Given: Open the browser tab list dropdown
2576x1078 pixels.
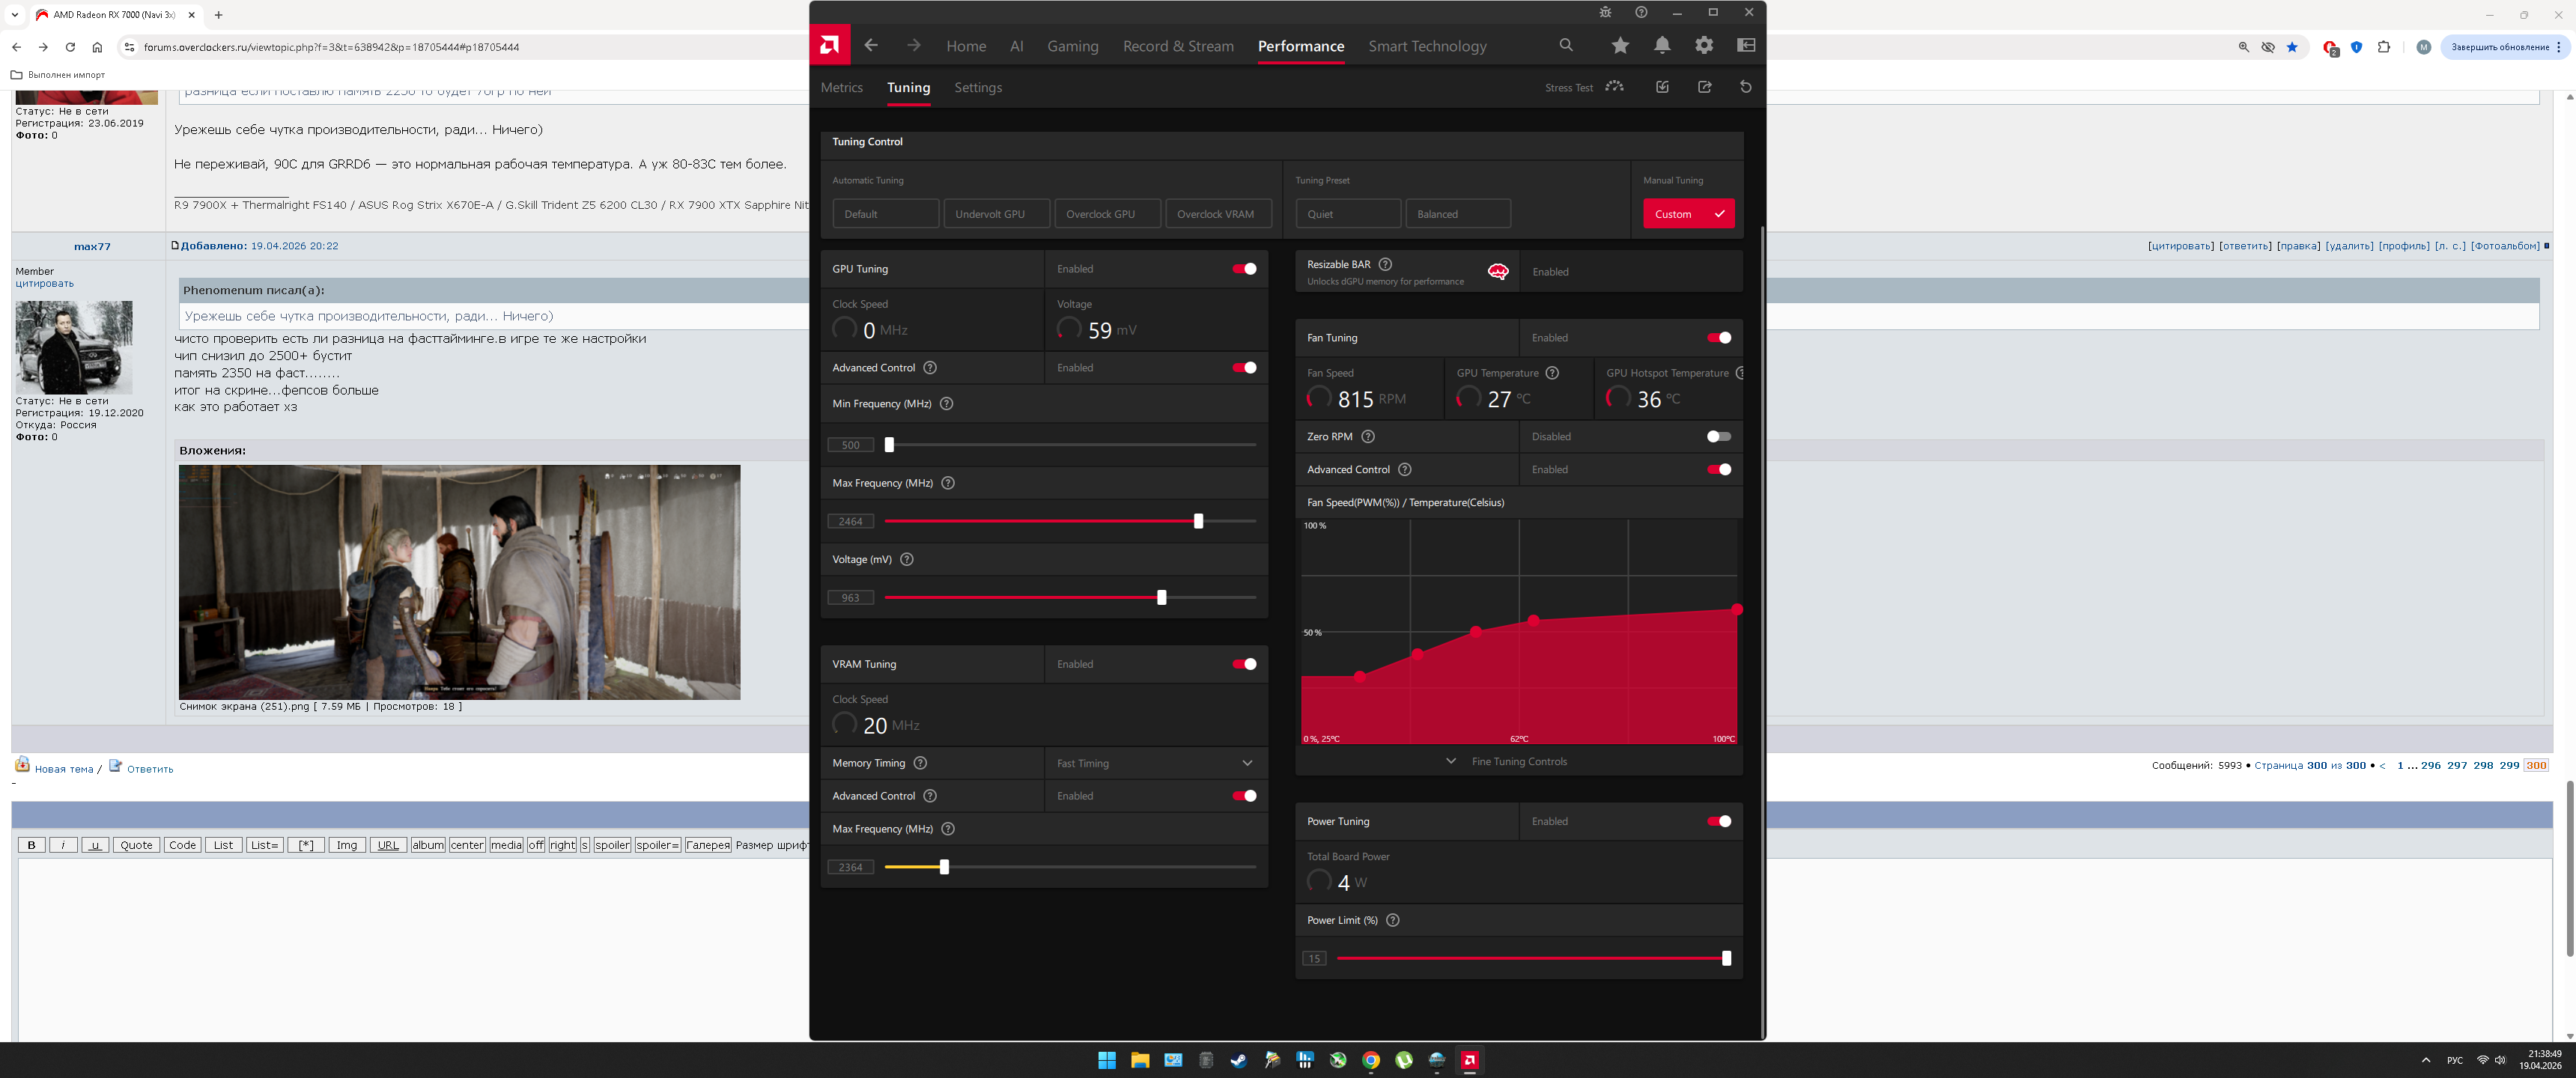Looking at the screenshot, I should [x=15, y=15].
